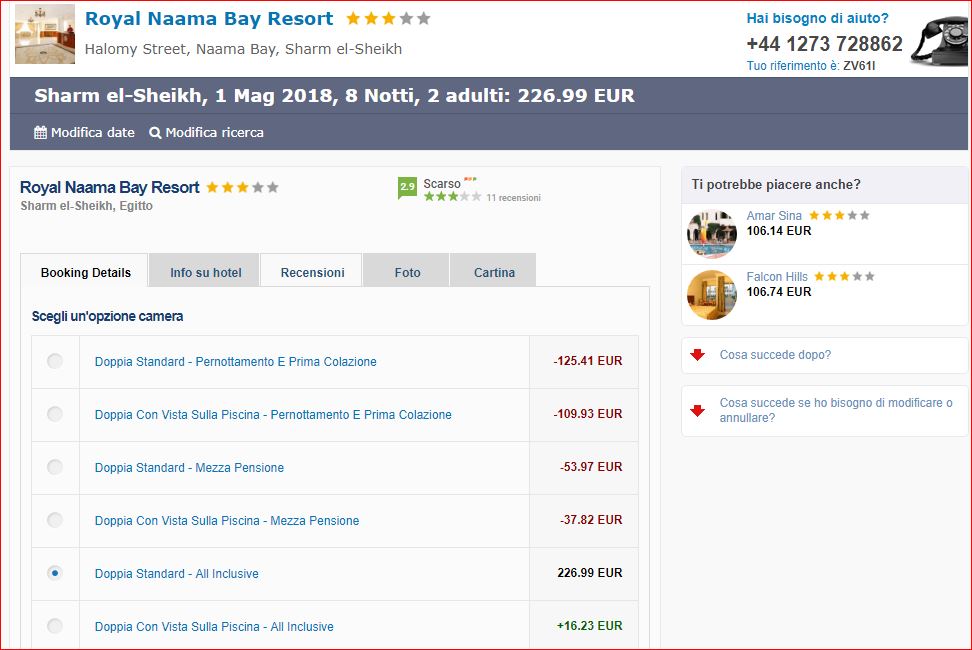The image size is (972, 650).
Task: Click the +16.23 EUR price
Action: 590,626
